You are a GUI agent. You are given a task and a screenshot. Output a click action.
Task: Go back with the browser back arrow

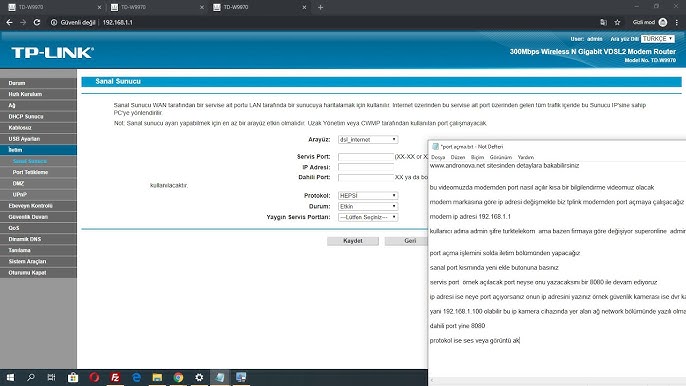[9, 22]
